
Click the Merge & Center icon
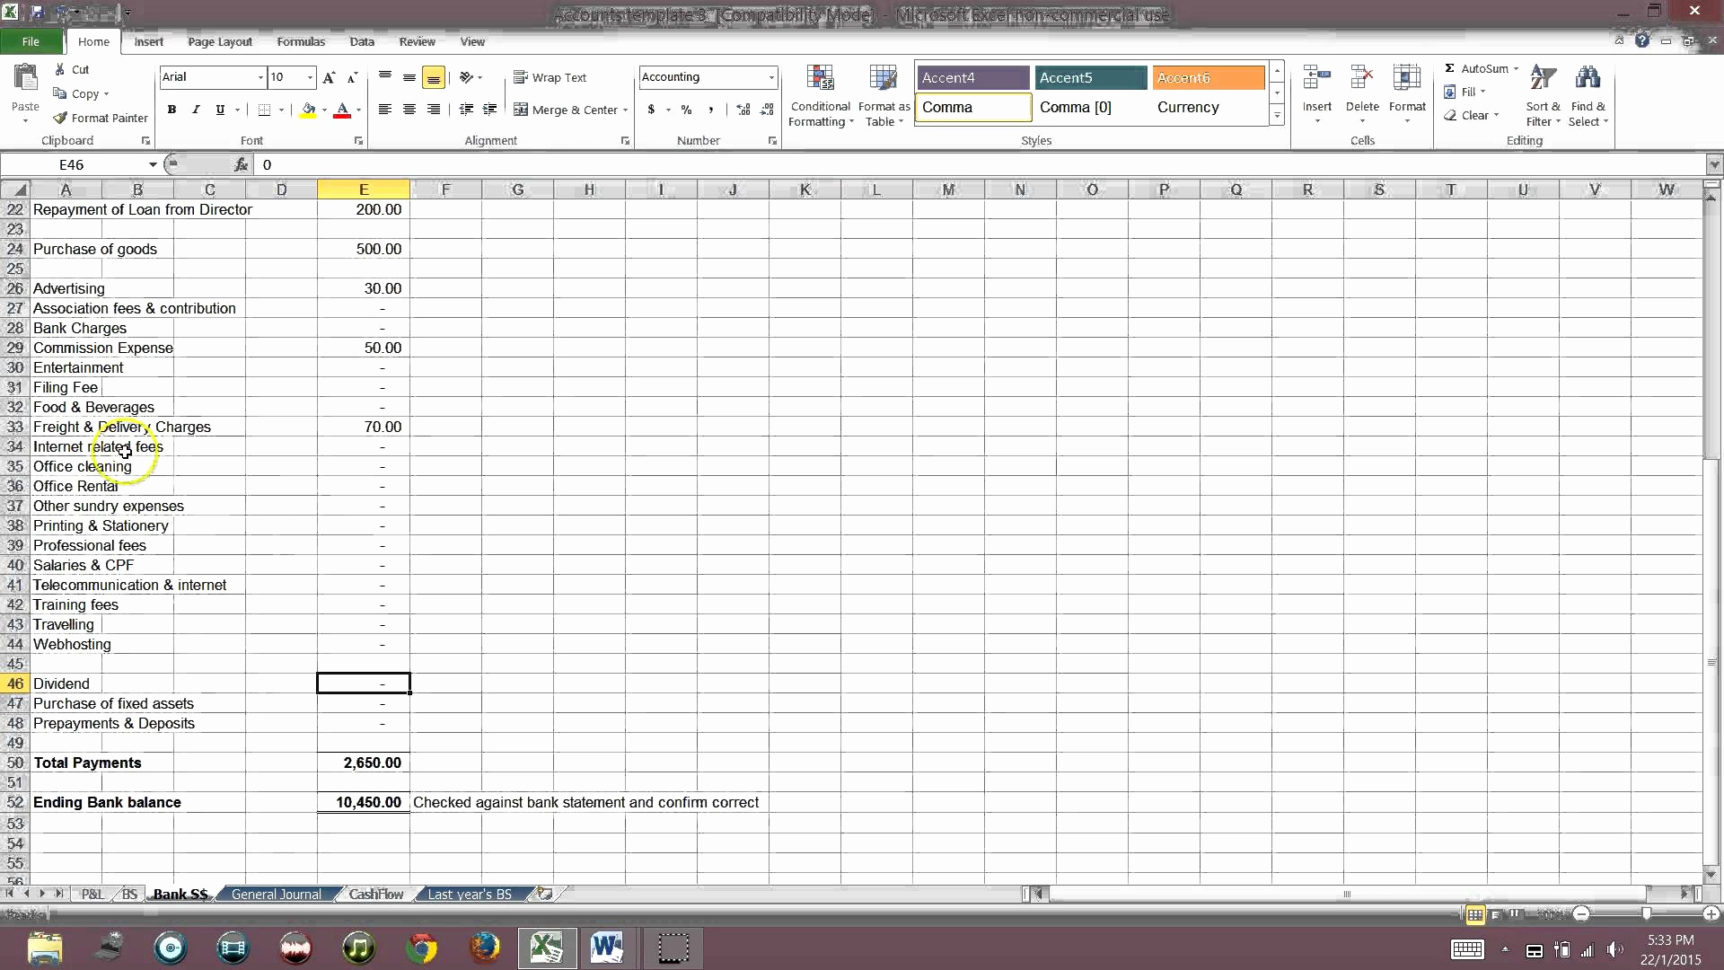click(x=521, y=110)
